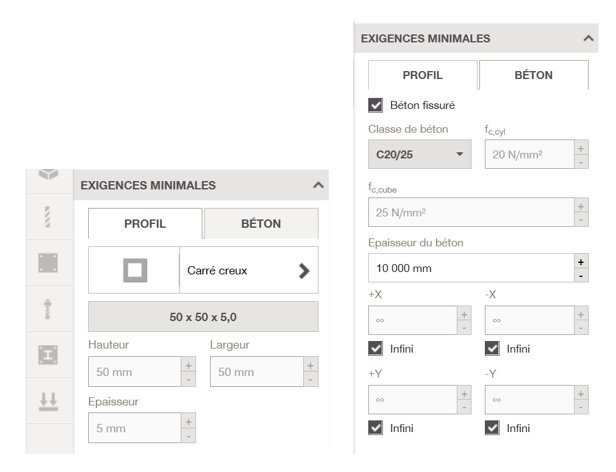This screenshot has height=472, width=616.
Task: Select the I-profile sidebar icon
Action: pos(48,355)
